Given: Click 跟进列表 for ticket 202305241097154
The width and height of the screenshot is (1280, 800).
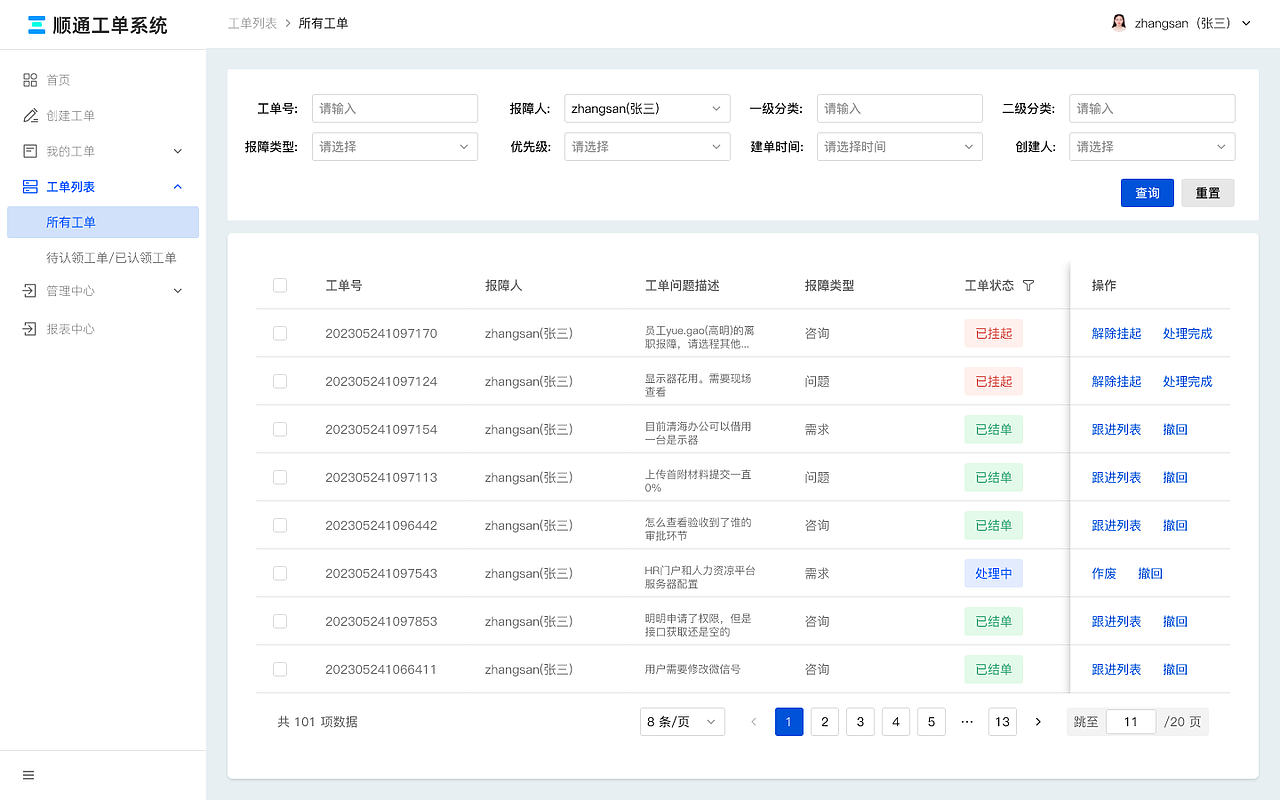Looking at the screenshot, I should [1116, 430].
